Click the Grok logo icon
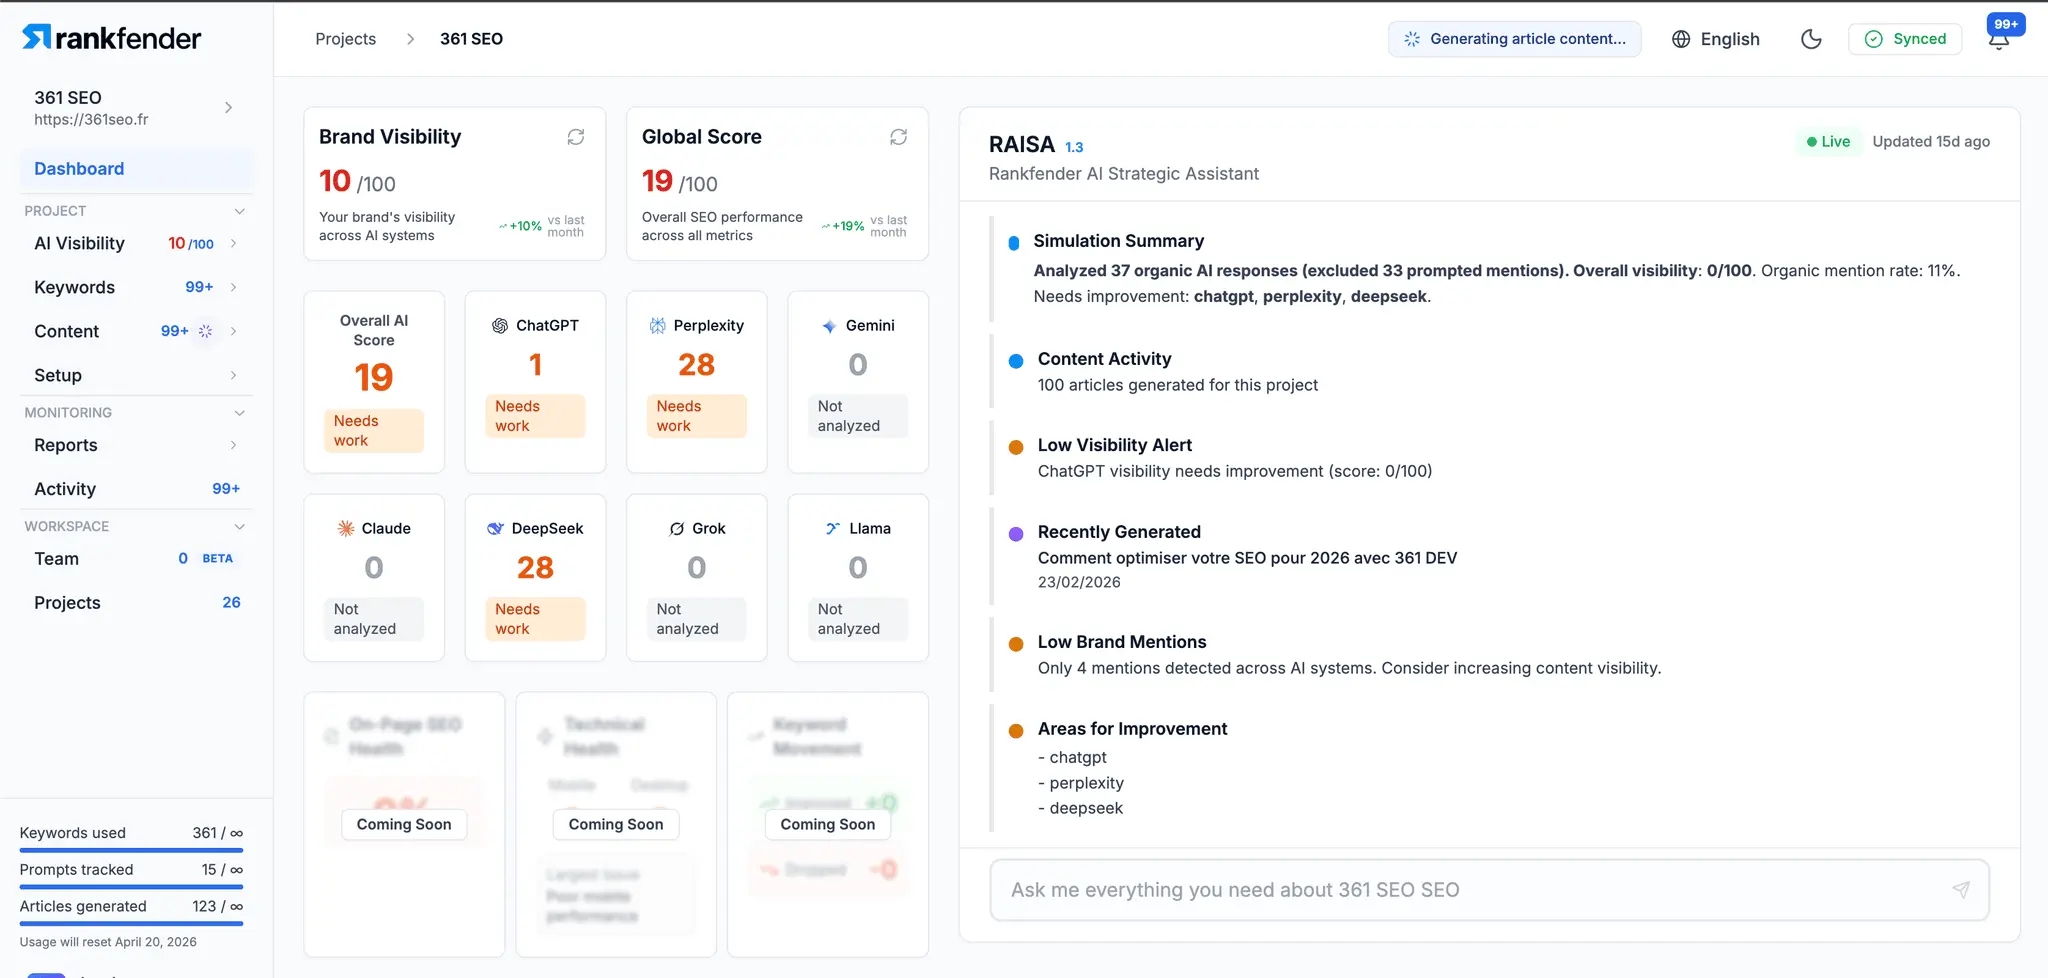This screenshot has width=2048, height=978. click(x=677, y=529)
